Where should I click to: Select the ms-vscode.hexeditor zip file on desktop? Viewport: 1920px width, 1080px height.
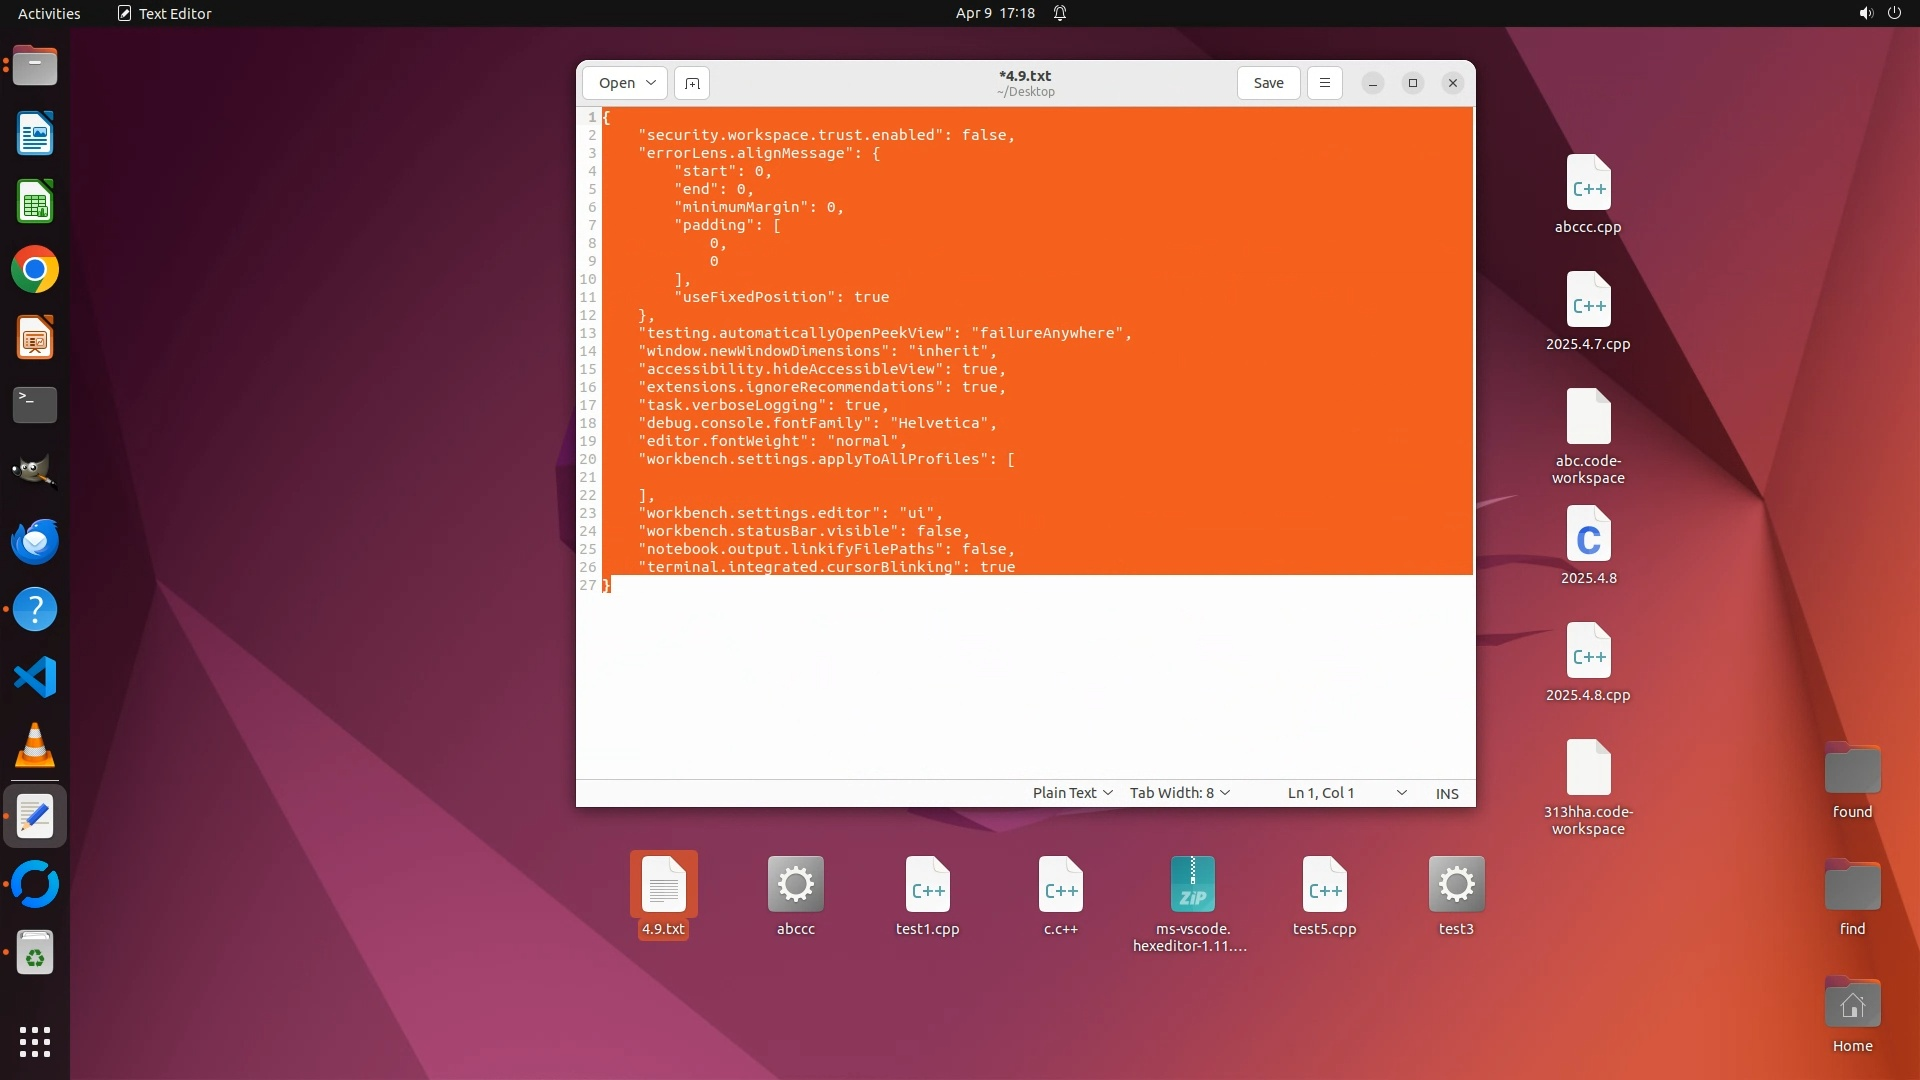pos(1192,885)
